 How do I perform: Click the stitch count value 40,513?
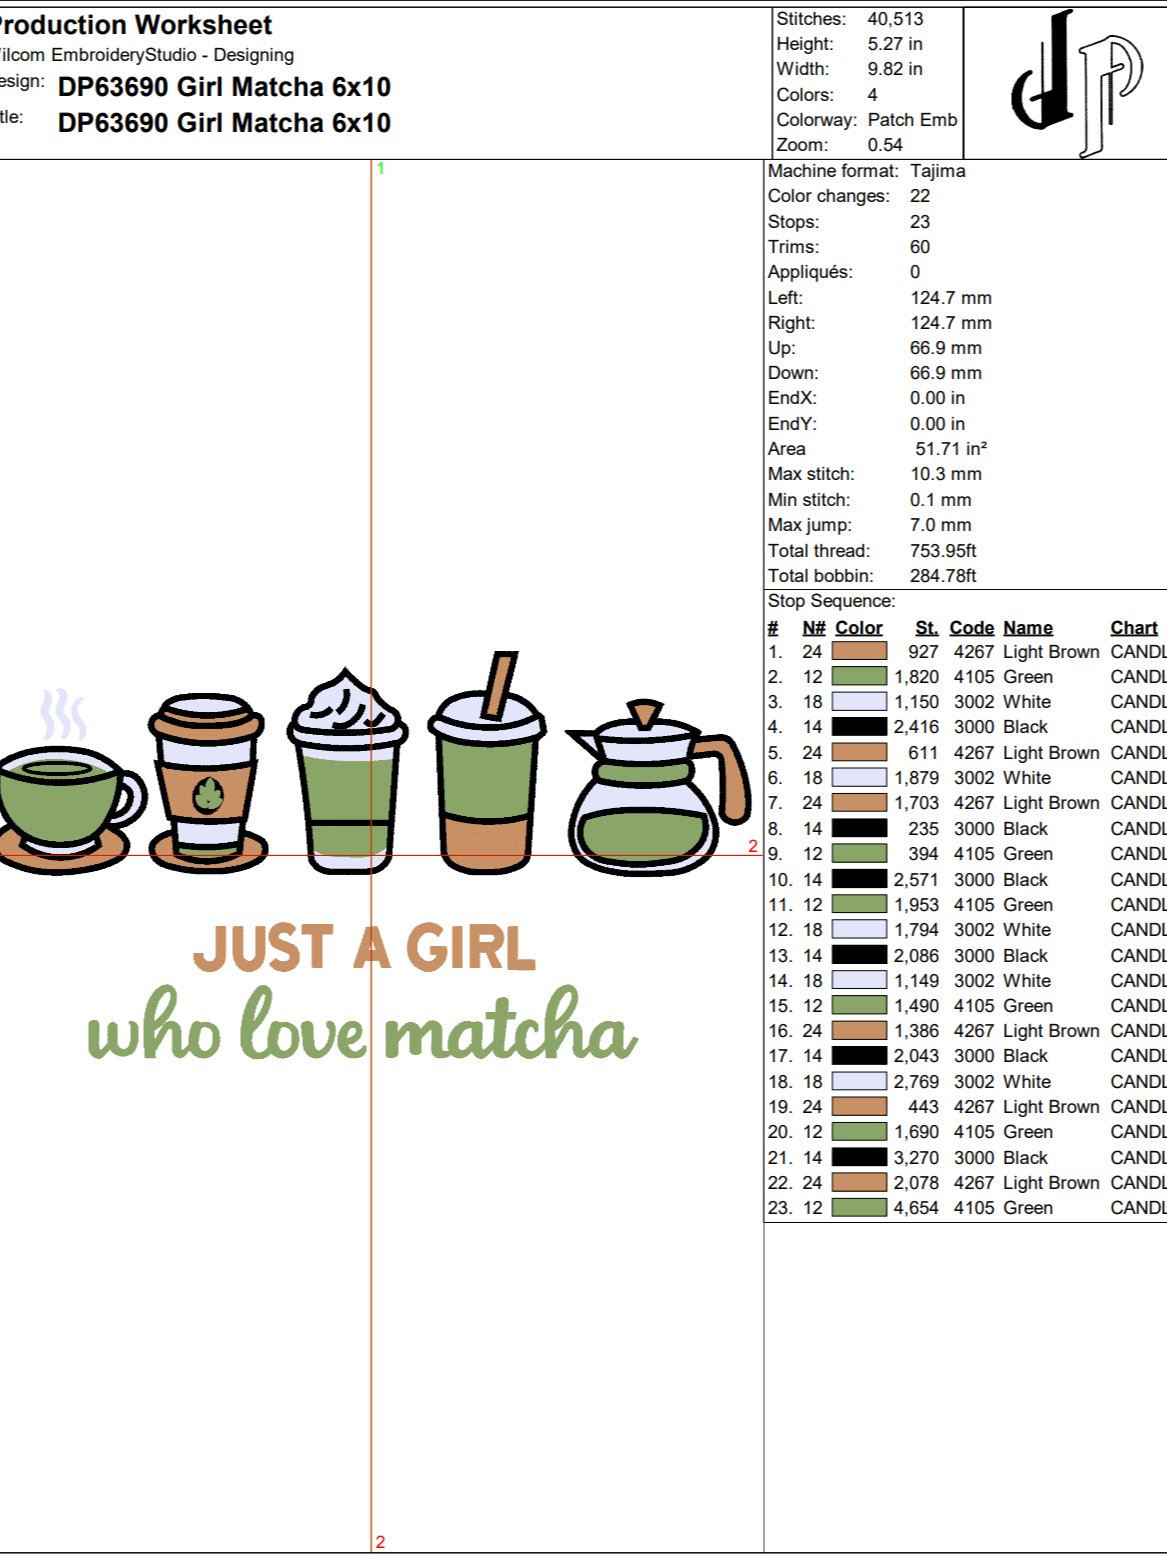coord(895,19)
